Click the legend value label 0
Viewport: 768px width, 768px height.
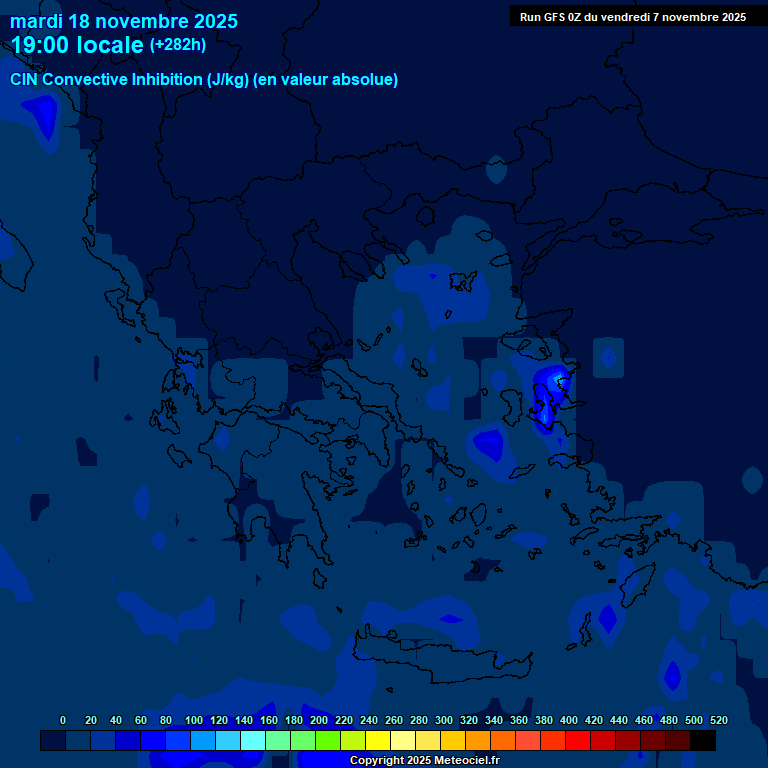(63, 720)
